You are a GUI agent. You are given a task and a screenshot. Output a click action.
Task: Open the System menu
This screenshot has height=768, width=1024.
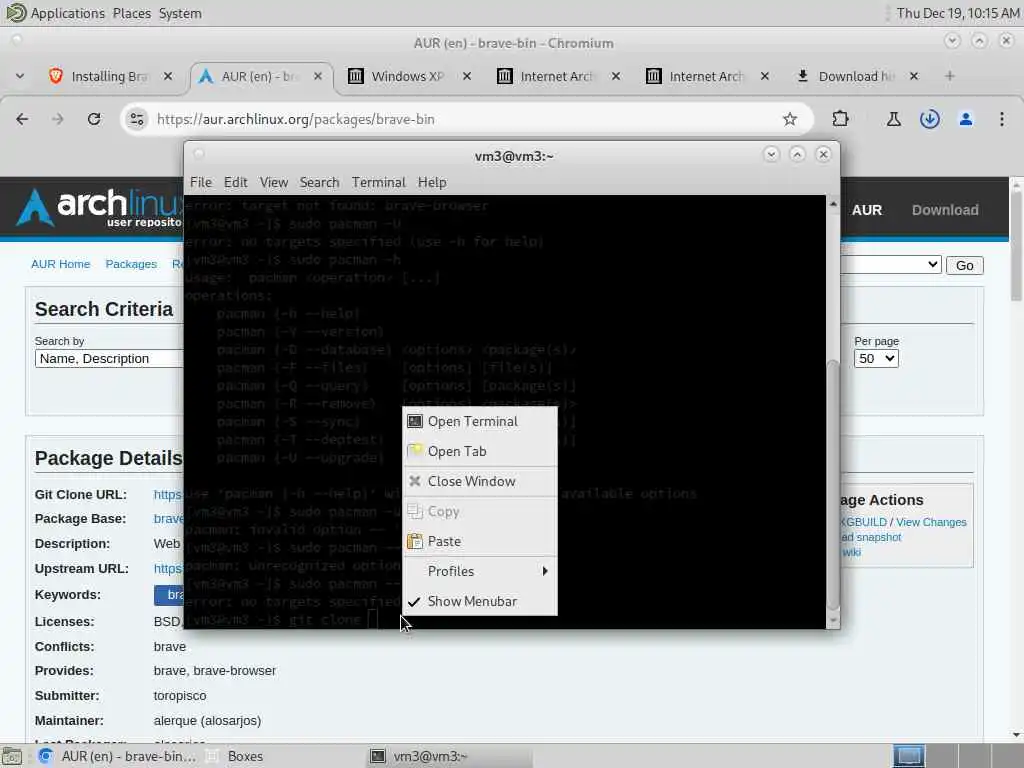180,13
